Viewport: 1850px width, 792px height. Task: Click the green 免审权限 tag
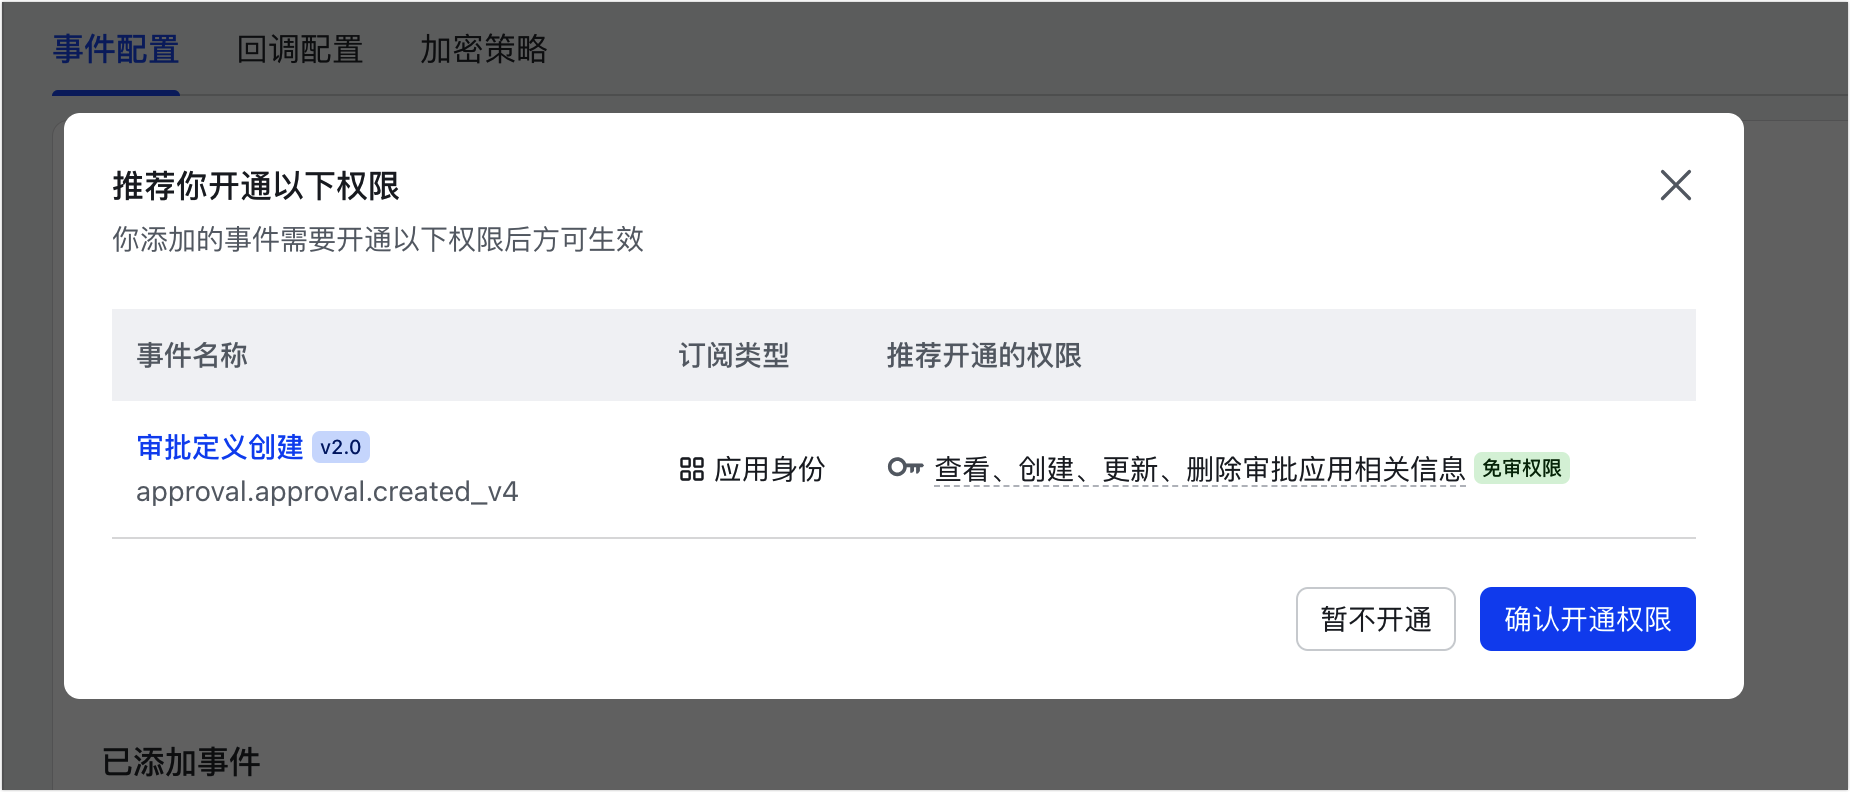(1521, 468)
